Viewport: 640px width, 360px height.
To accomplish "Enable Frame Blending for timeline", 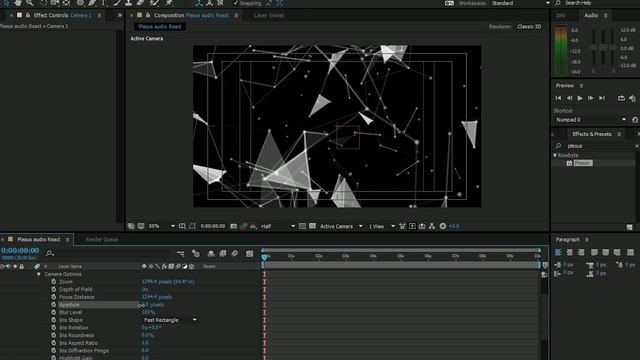I will pos(222,253).
